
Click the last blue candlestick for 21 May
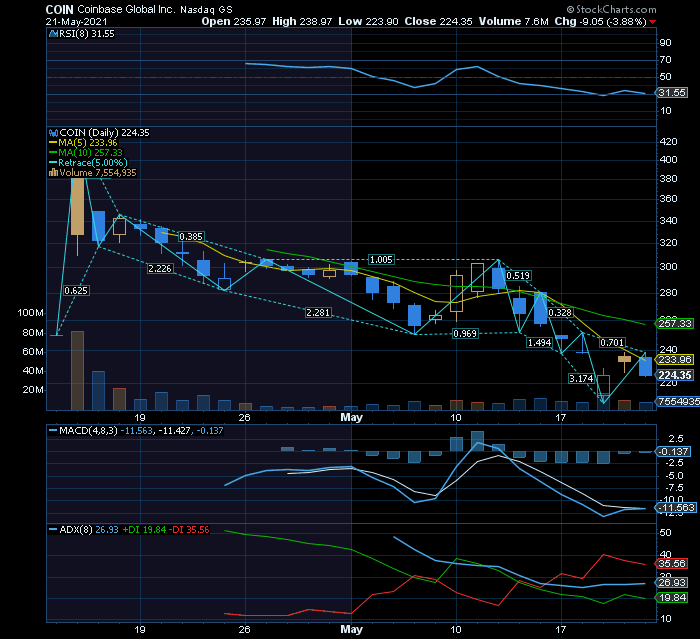tap(646, 365)
